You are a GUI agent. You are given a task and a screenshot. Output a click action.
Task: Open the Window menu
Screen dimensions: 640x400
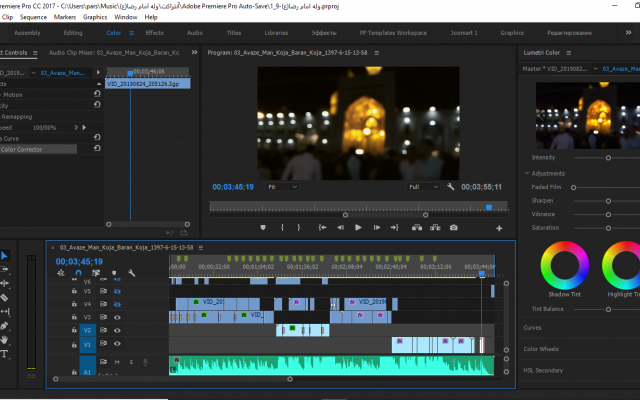pos(126,17)
